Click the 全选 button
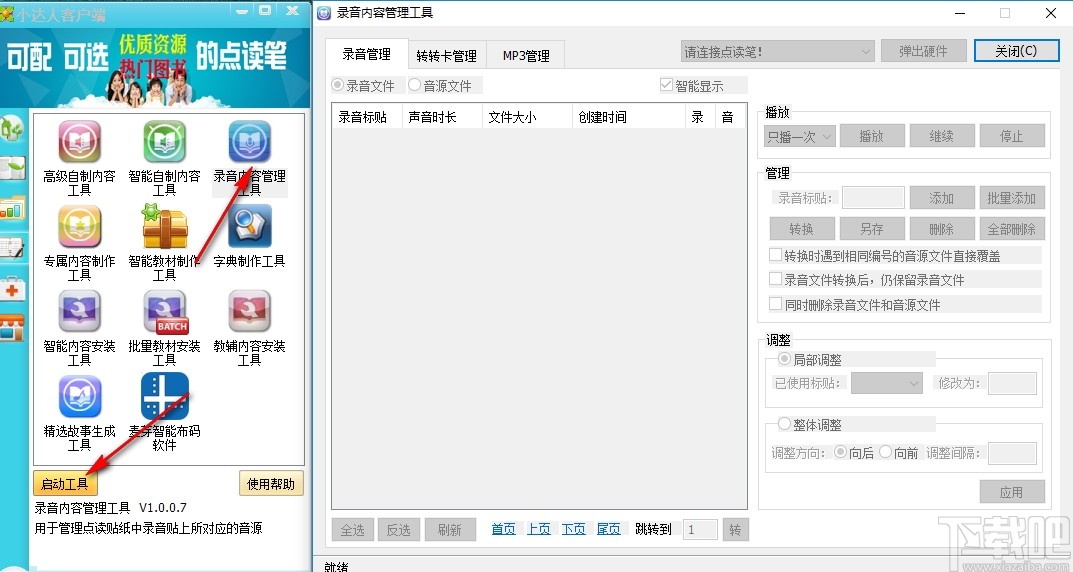The height and width of the screenshot is (572, 1073). point(353,530)
